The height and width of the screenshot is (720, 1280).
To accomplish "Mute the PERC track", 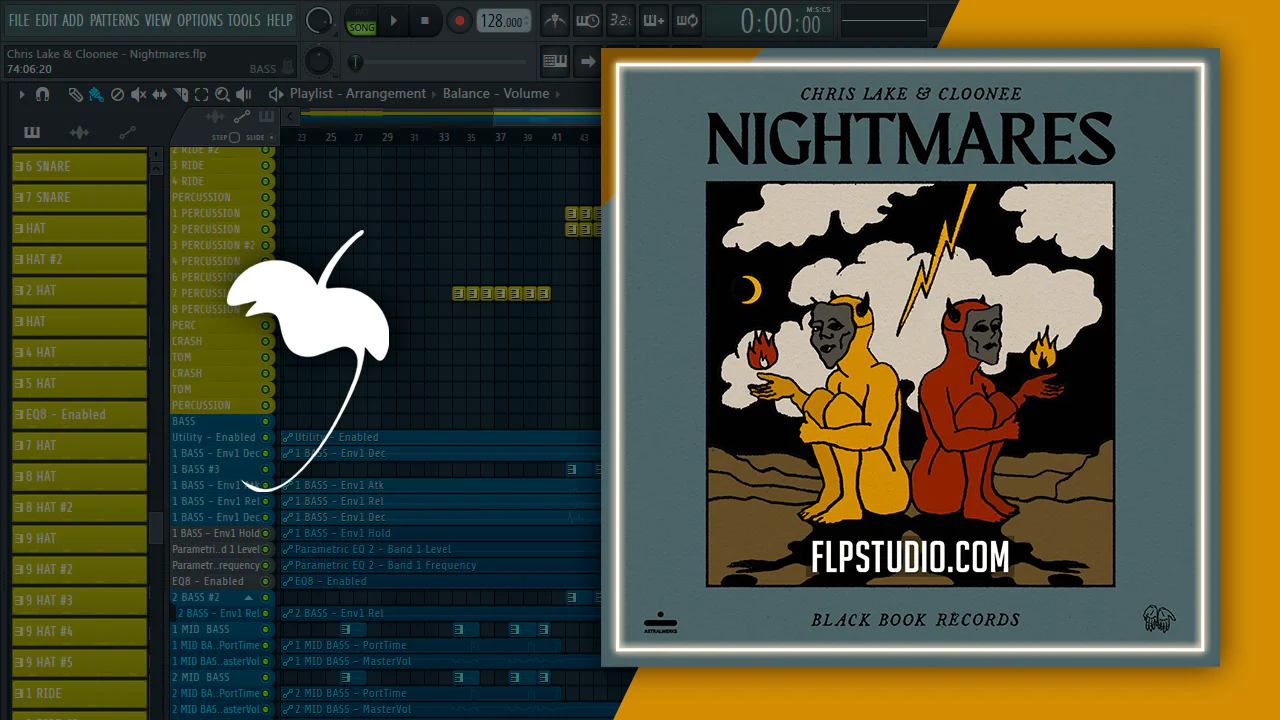I will 265,325.
